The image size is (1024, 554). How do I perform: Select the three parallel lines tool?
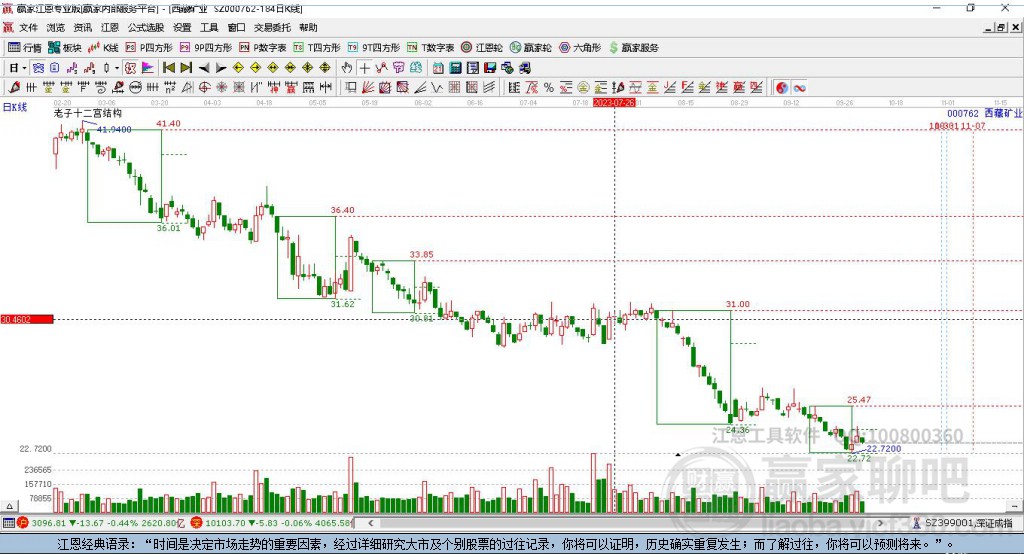coord(489,88)
